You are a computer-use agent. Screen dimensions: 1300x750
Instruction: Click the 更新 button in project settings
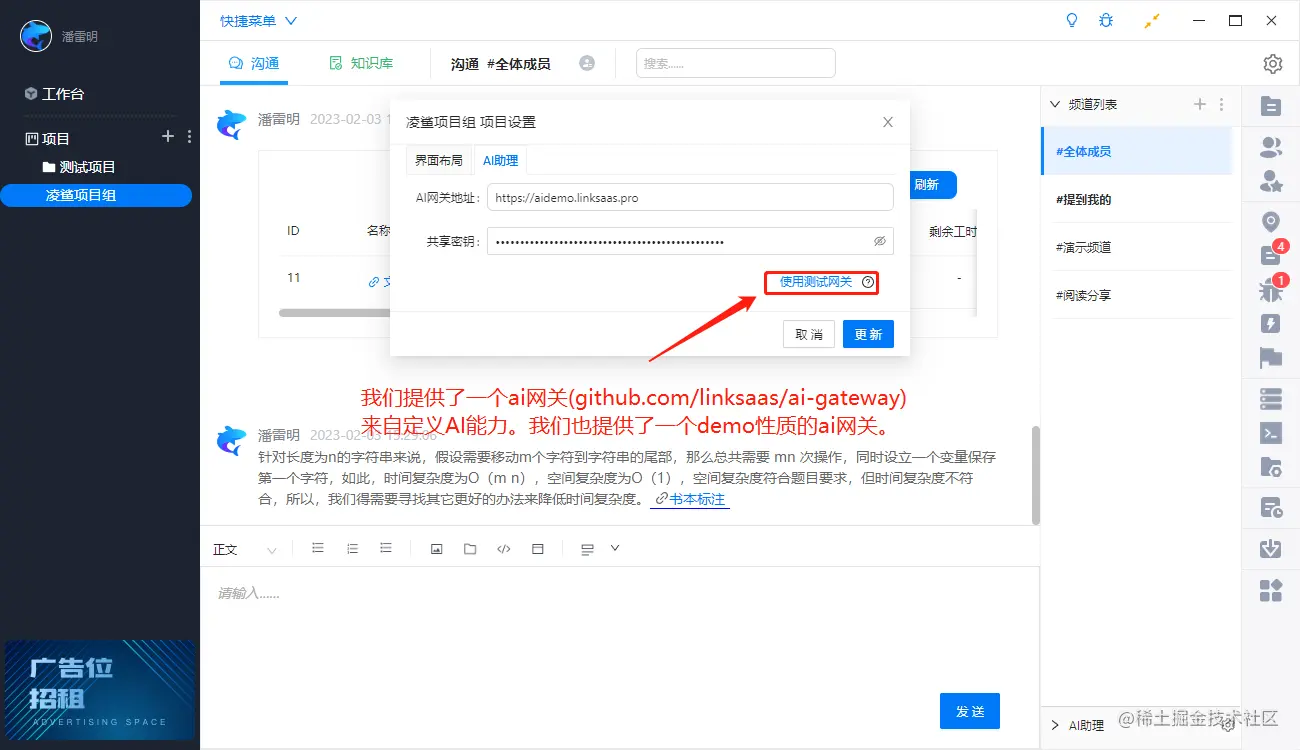[x=868, y=334]
